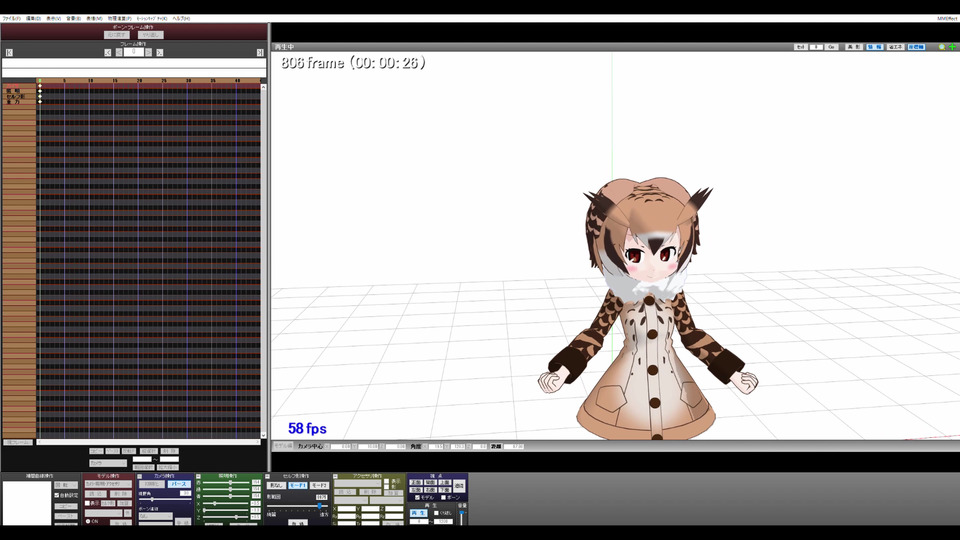Click the camera 視野角 slider
The image size is (960, 540).
165,499
